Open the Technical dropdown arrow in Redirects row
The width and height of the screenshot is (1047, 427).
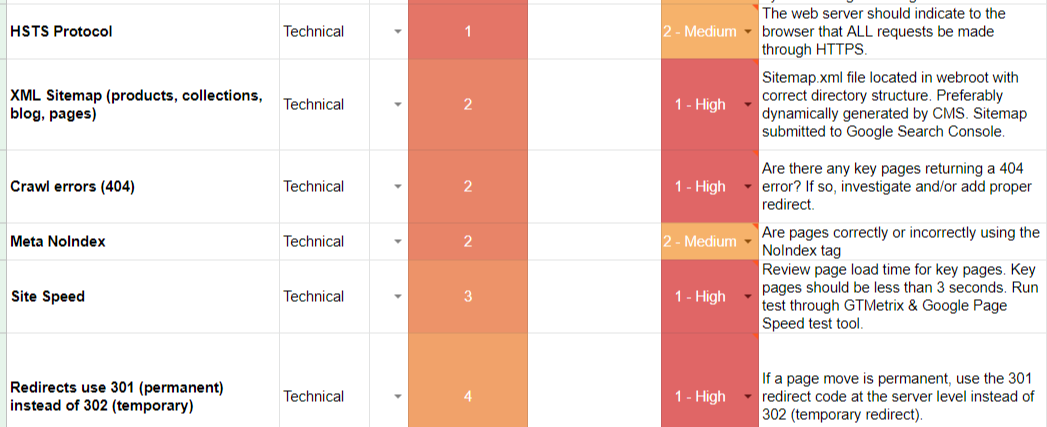[397, 397]
